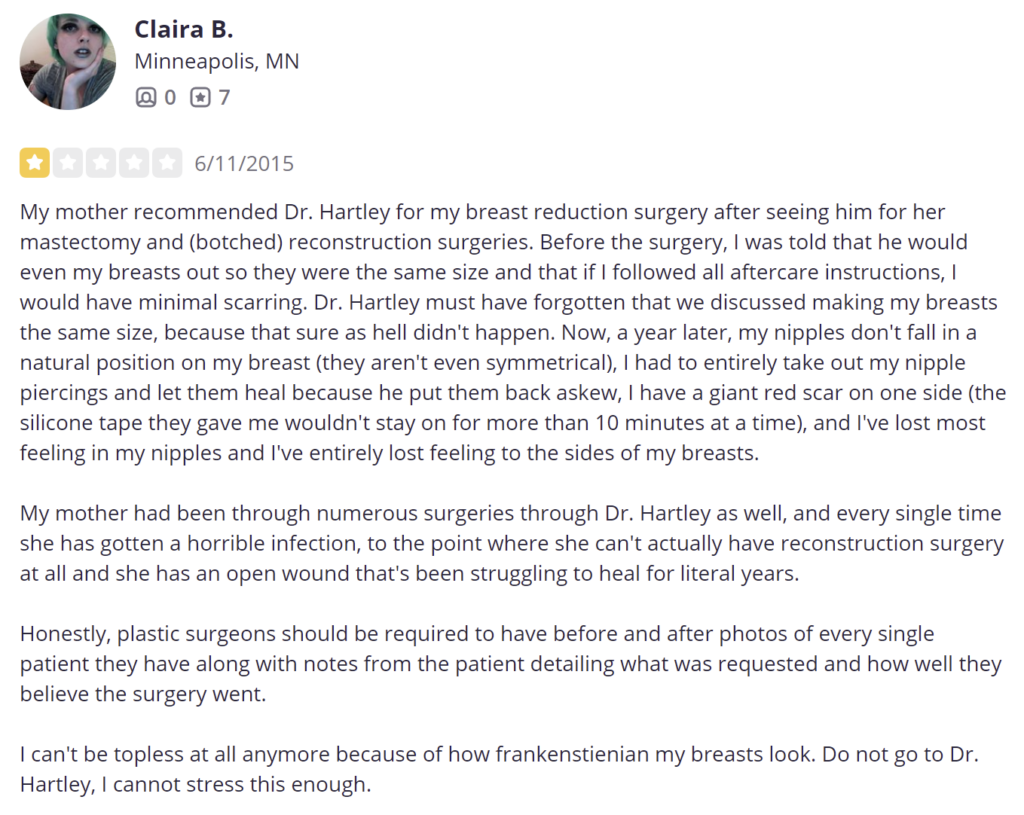Viewport: 1024px width, 815px height.
Task: Click the Minneapolis, MN location text
Action: [x=217, y=61]
